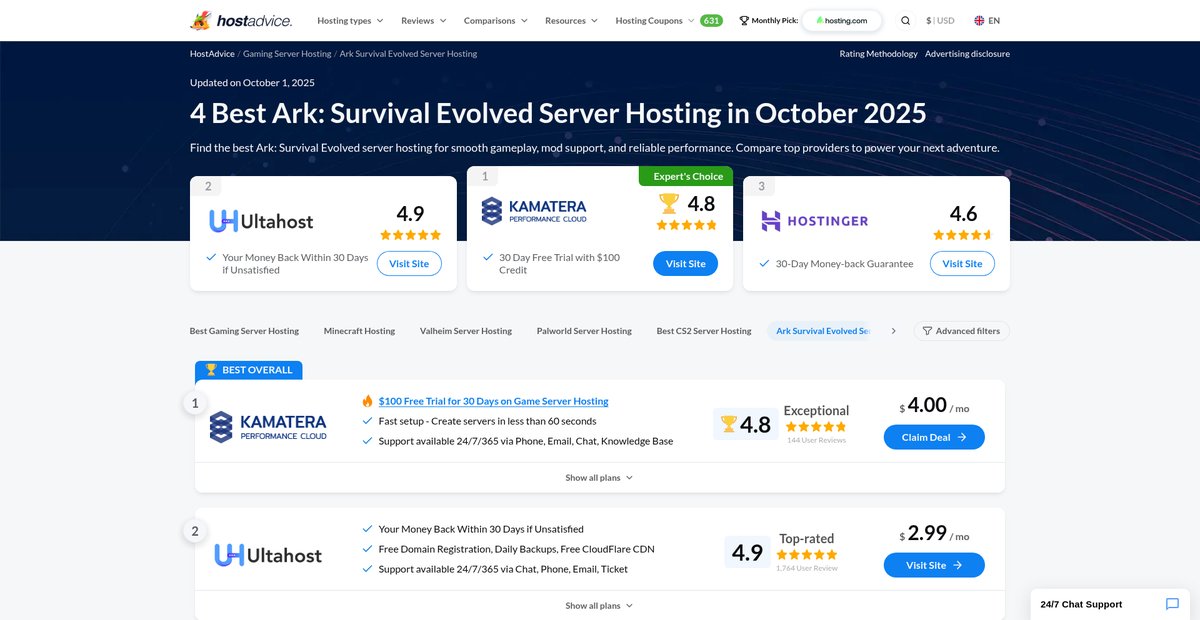Click Kamatera logo in ranked list row 1

coord(268,427)
